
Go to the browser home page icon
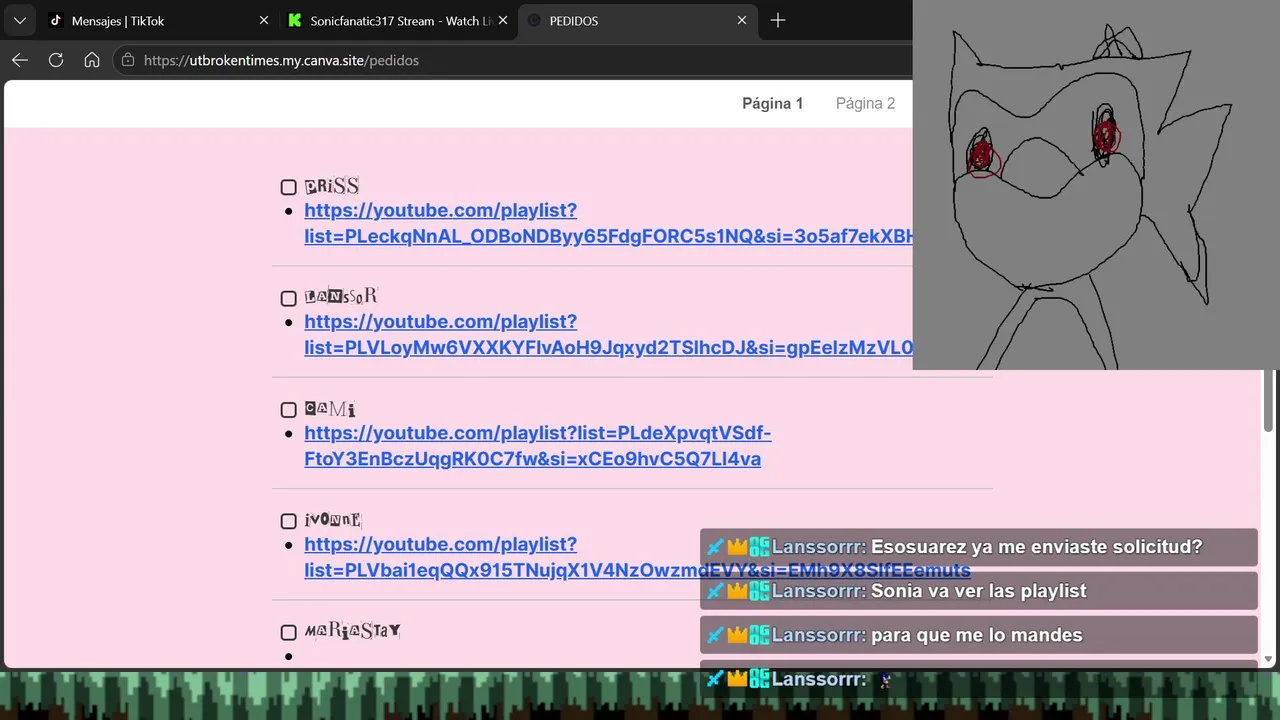92,60
